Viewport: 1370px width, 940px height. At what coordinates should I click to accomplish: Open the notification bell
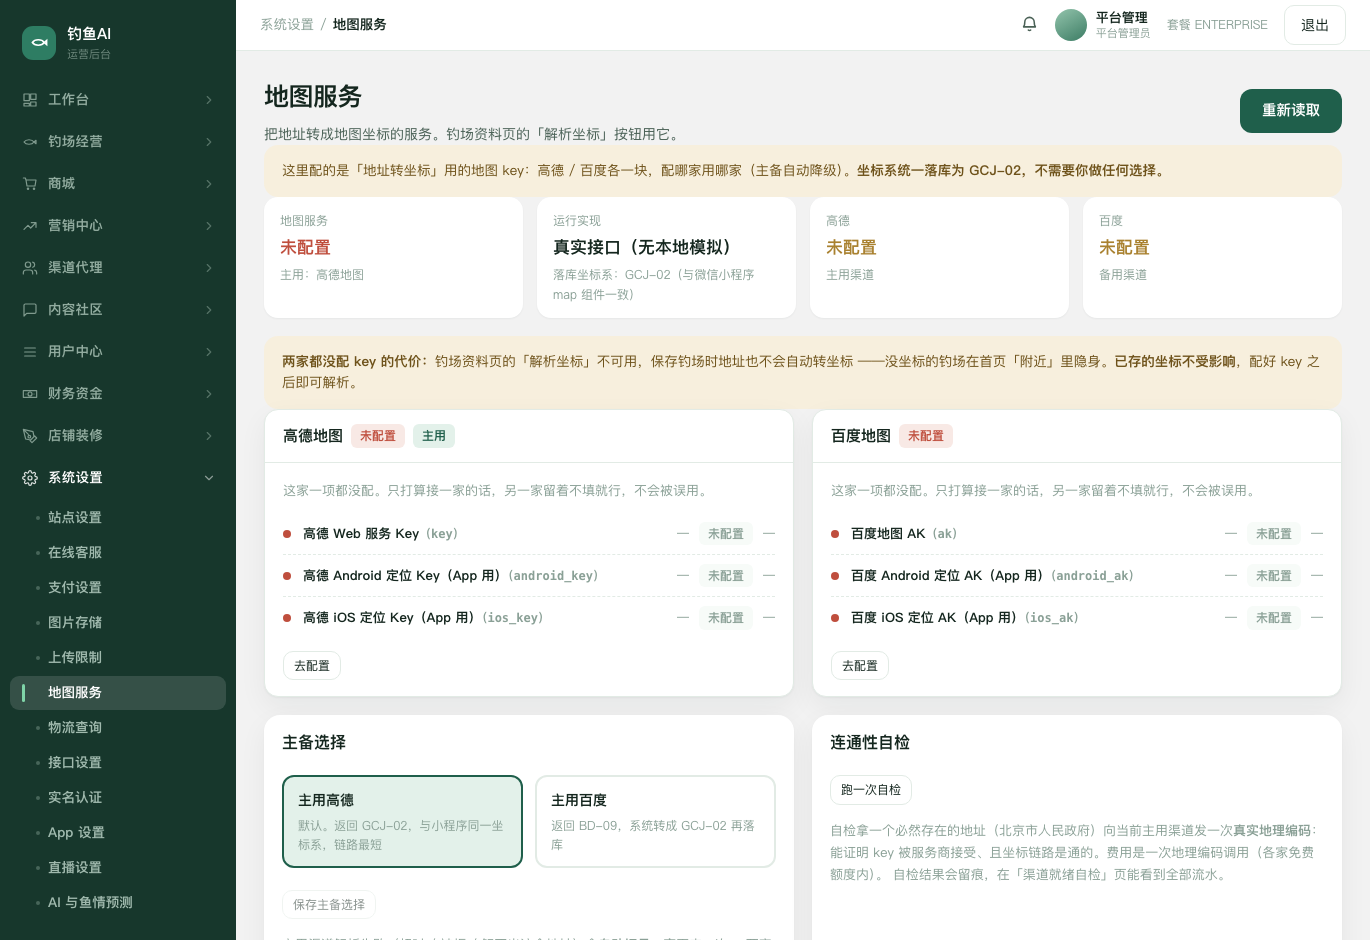1029,24
